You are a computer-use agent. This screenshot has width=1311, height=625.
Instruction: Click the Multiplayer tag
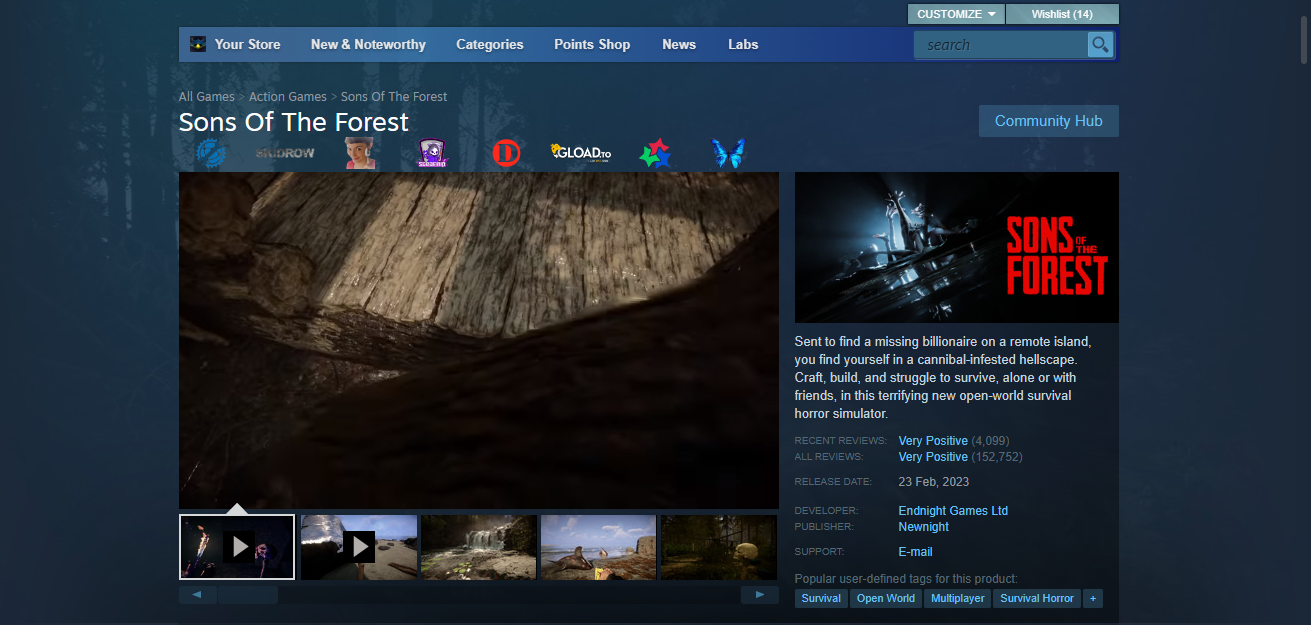pyautogui.click(x=959, y=598)
